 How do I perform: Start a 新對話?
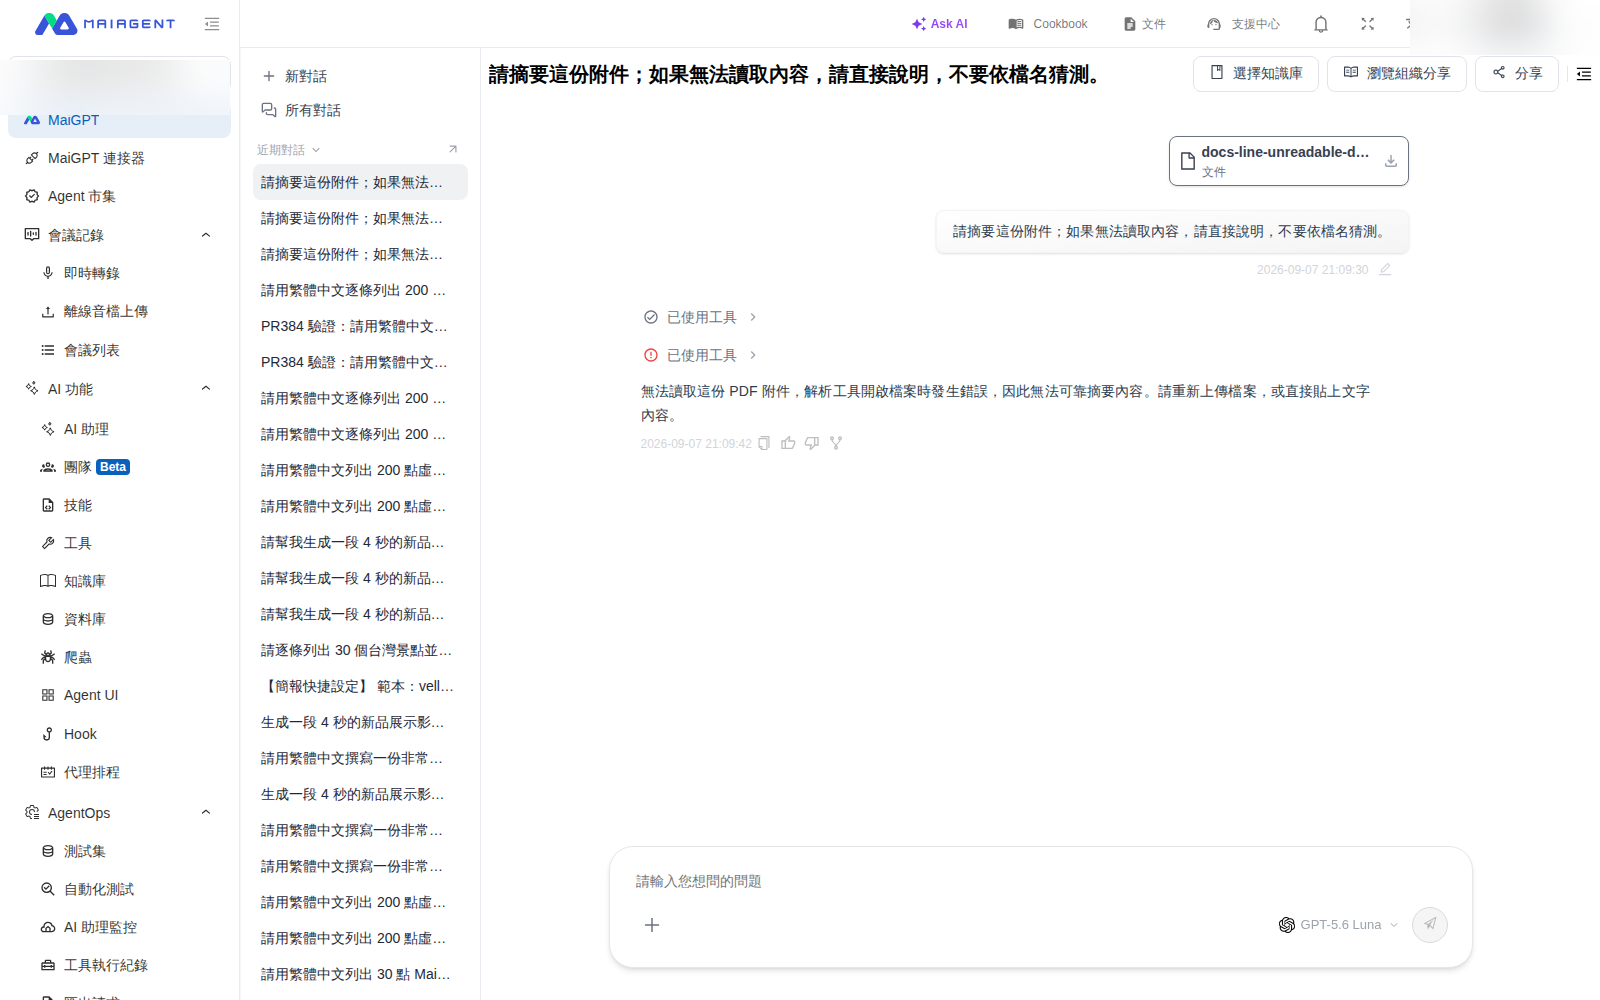(295, 76)
